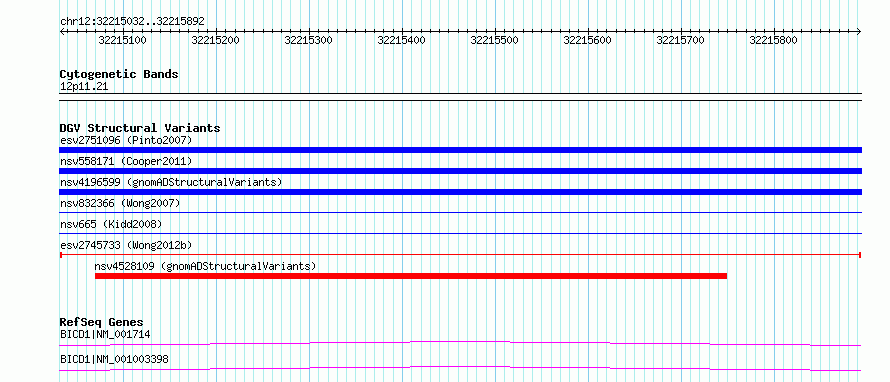This screenshot has height=382, width=890.
Task: Click ruler position 32215500
Action: (494, 40)
